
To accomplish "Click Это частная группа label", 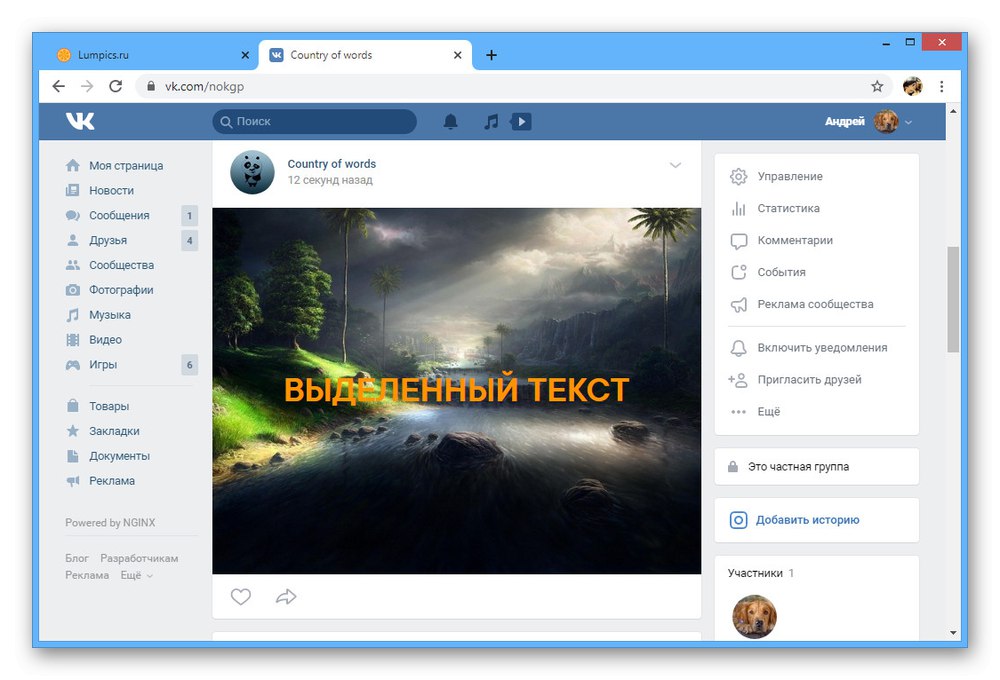I will (798, 466).
